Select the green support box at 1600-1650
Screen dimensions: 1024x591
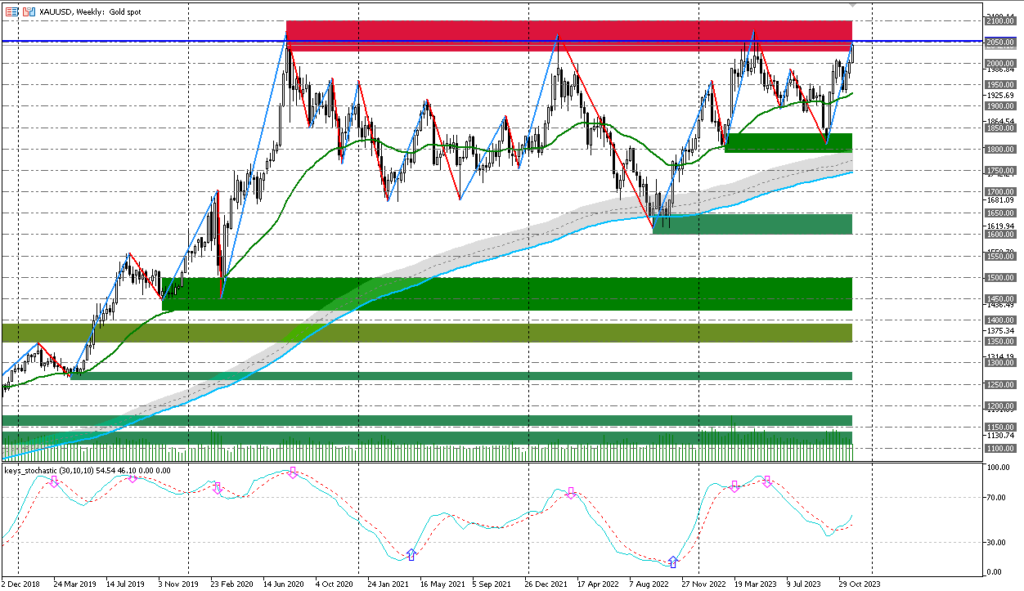(x=751, y=223)
